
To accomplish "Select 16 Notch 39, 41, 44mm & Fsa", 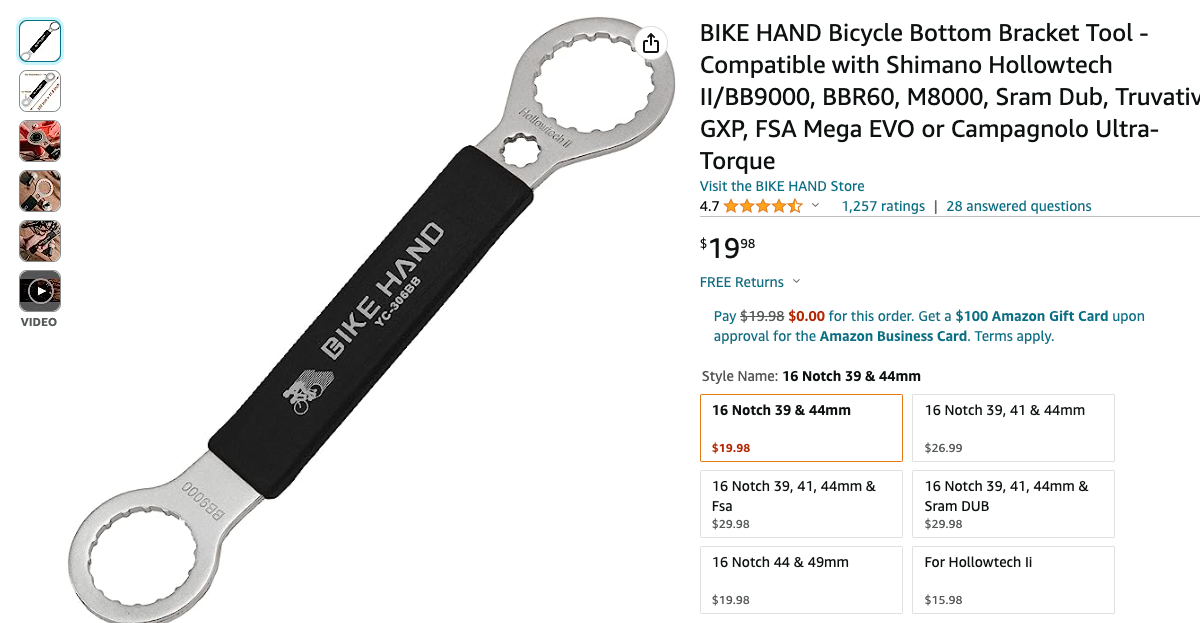I will [x=801, y=504].
